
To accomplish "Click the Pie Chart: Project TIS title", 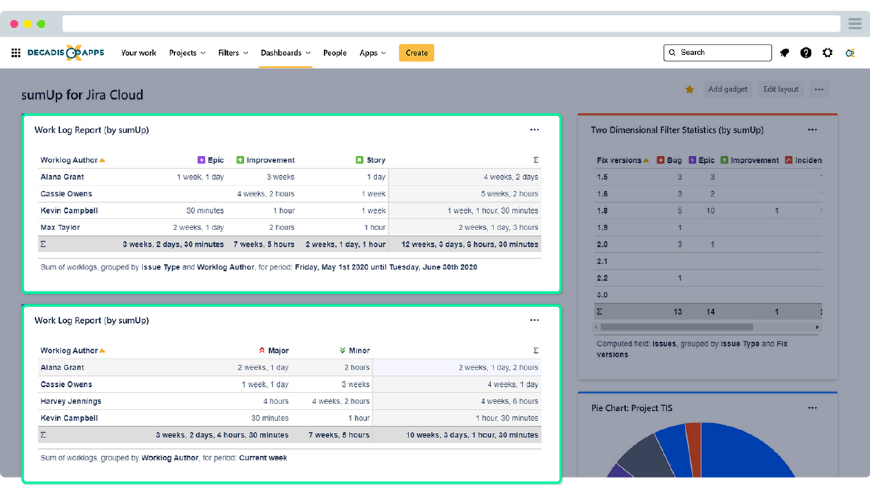I will 631,408.
